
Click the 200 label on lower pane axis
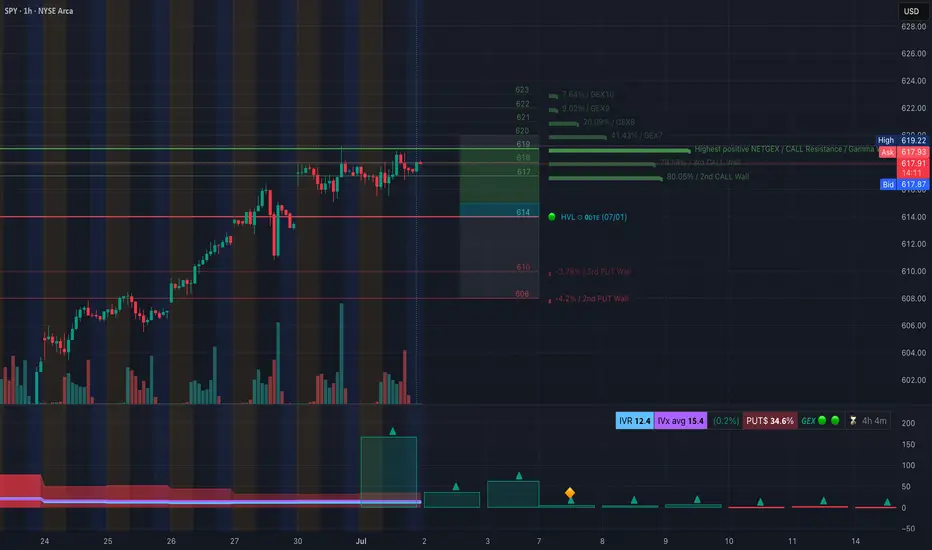908,423
